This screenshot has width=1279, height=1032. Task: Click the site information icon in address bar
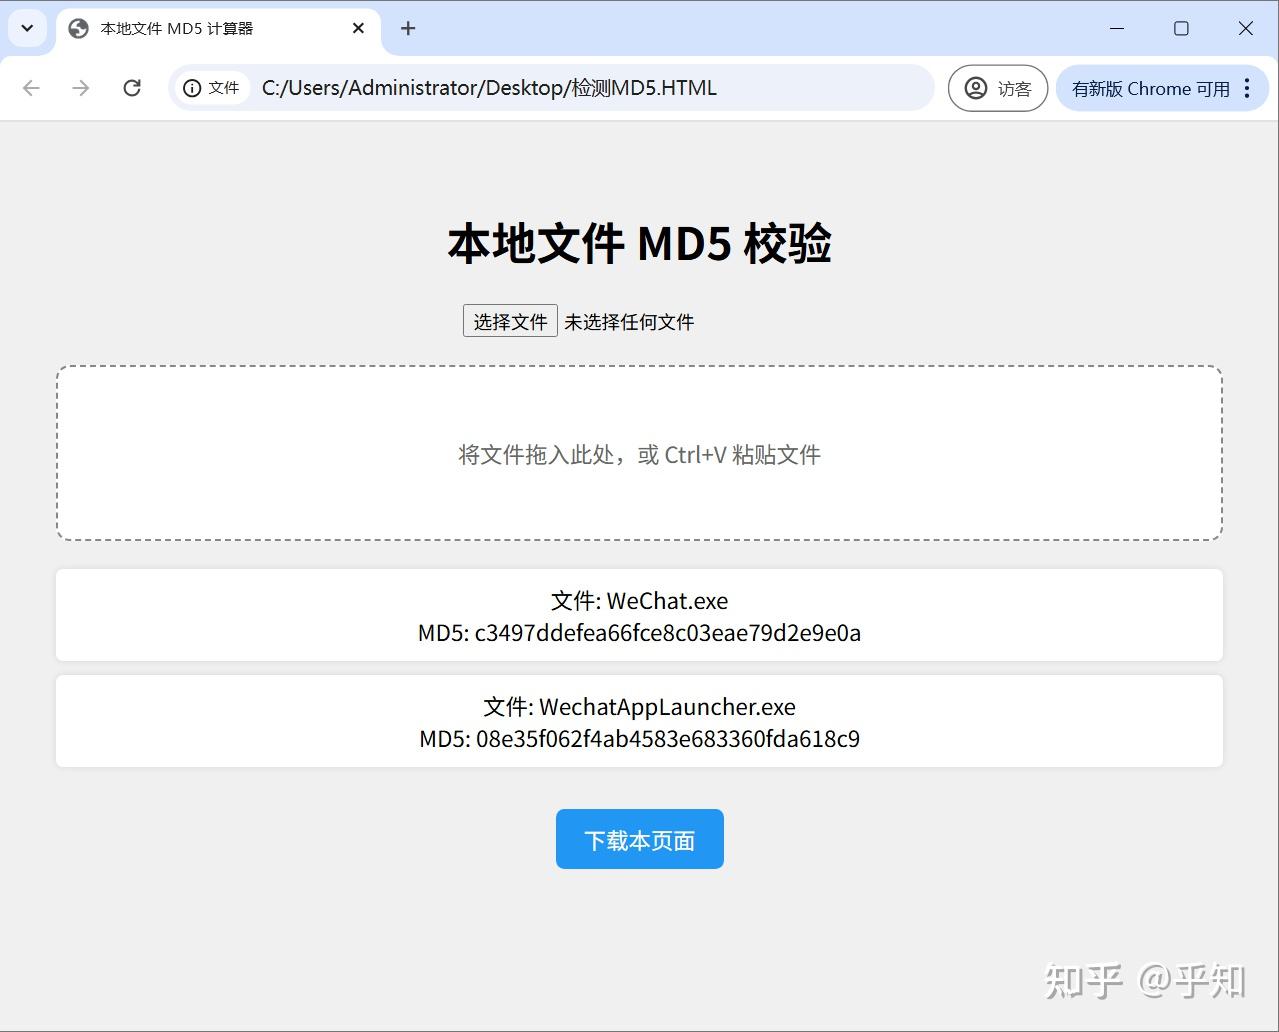[192, 88]
